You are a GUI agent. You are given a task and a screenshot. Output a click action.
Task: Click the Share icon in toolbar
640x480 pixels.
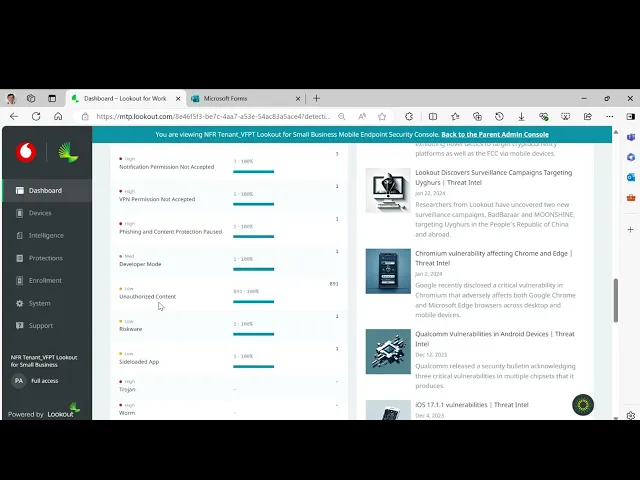point(587,117)
